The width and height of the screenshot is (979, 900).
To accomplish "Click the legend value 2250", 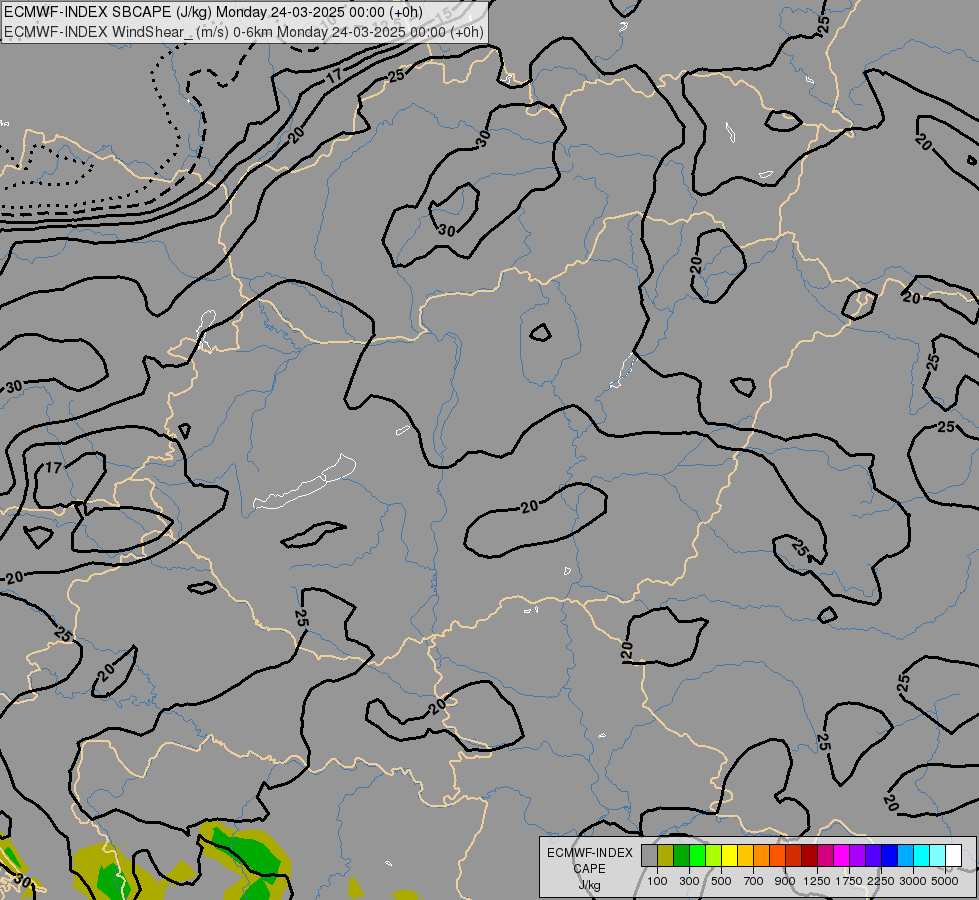I will tap(881, 881).
